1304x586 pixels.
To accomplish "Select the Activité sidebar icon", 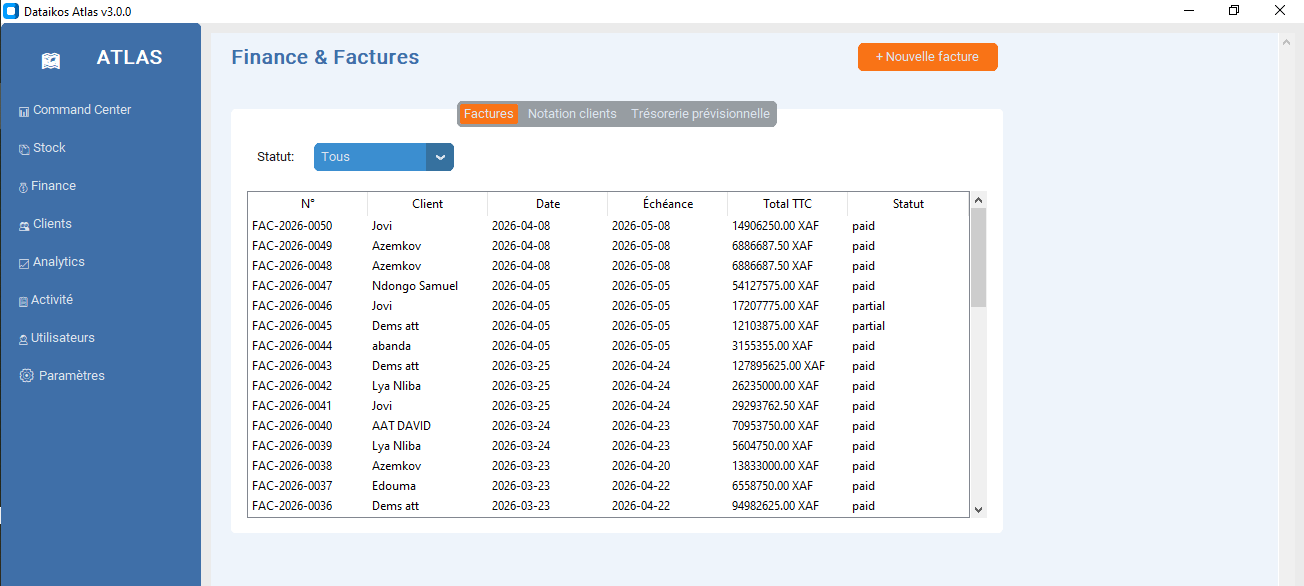I will [x=23, y=301].
